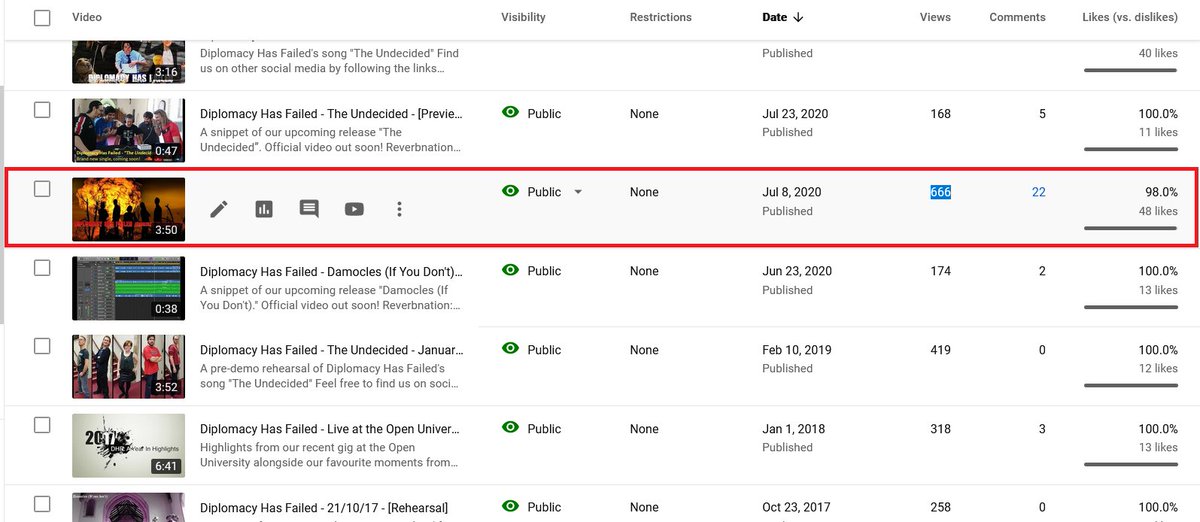
Task: Select checkbox for Damocles (If You Don't) video
Action: point(42,268)
